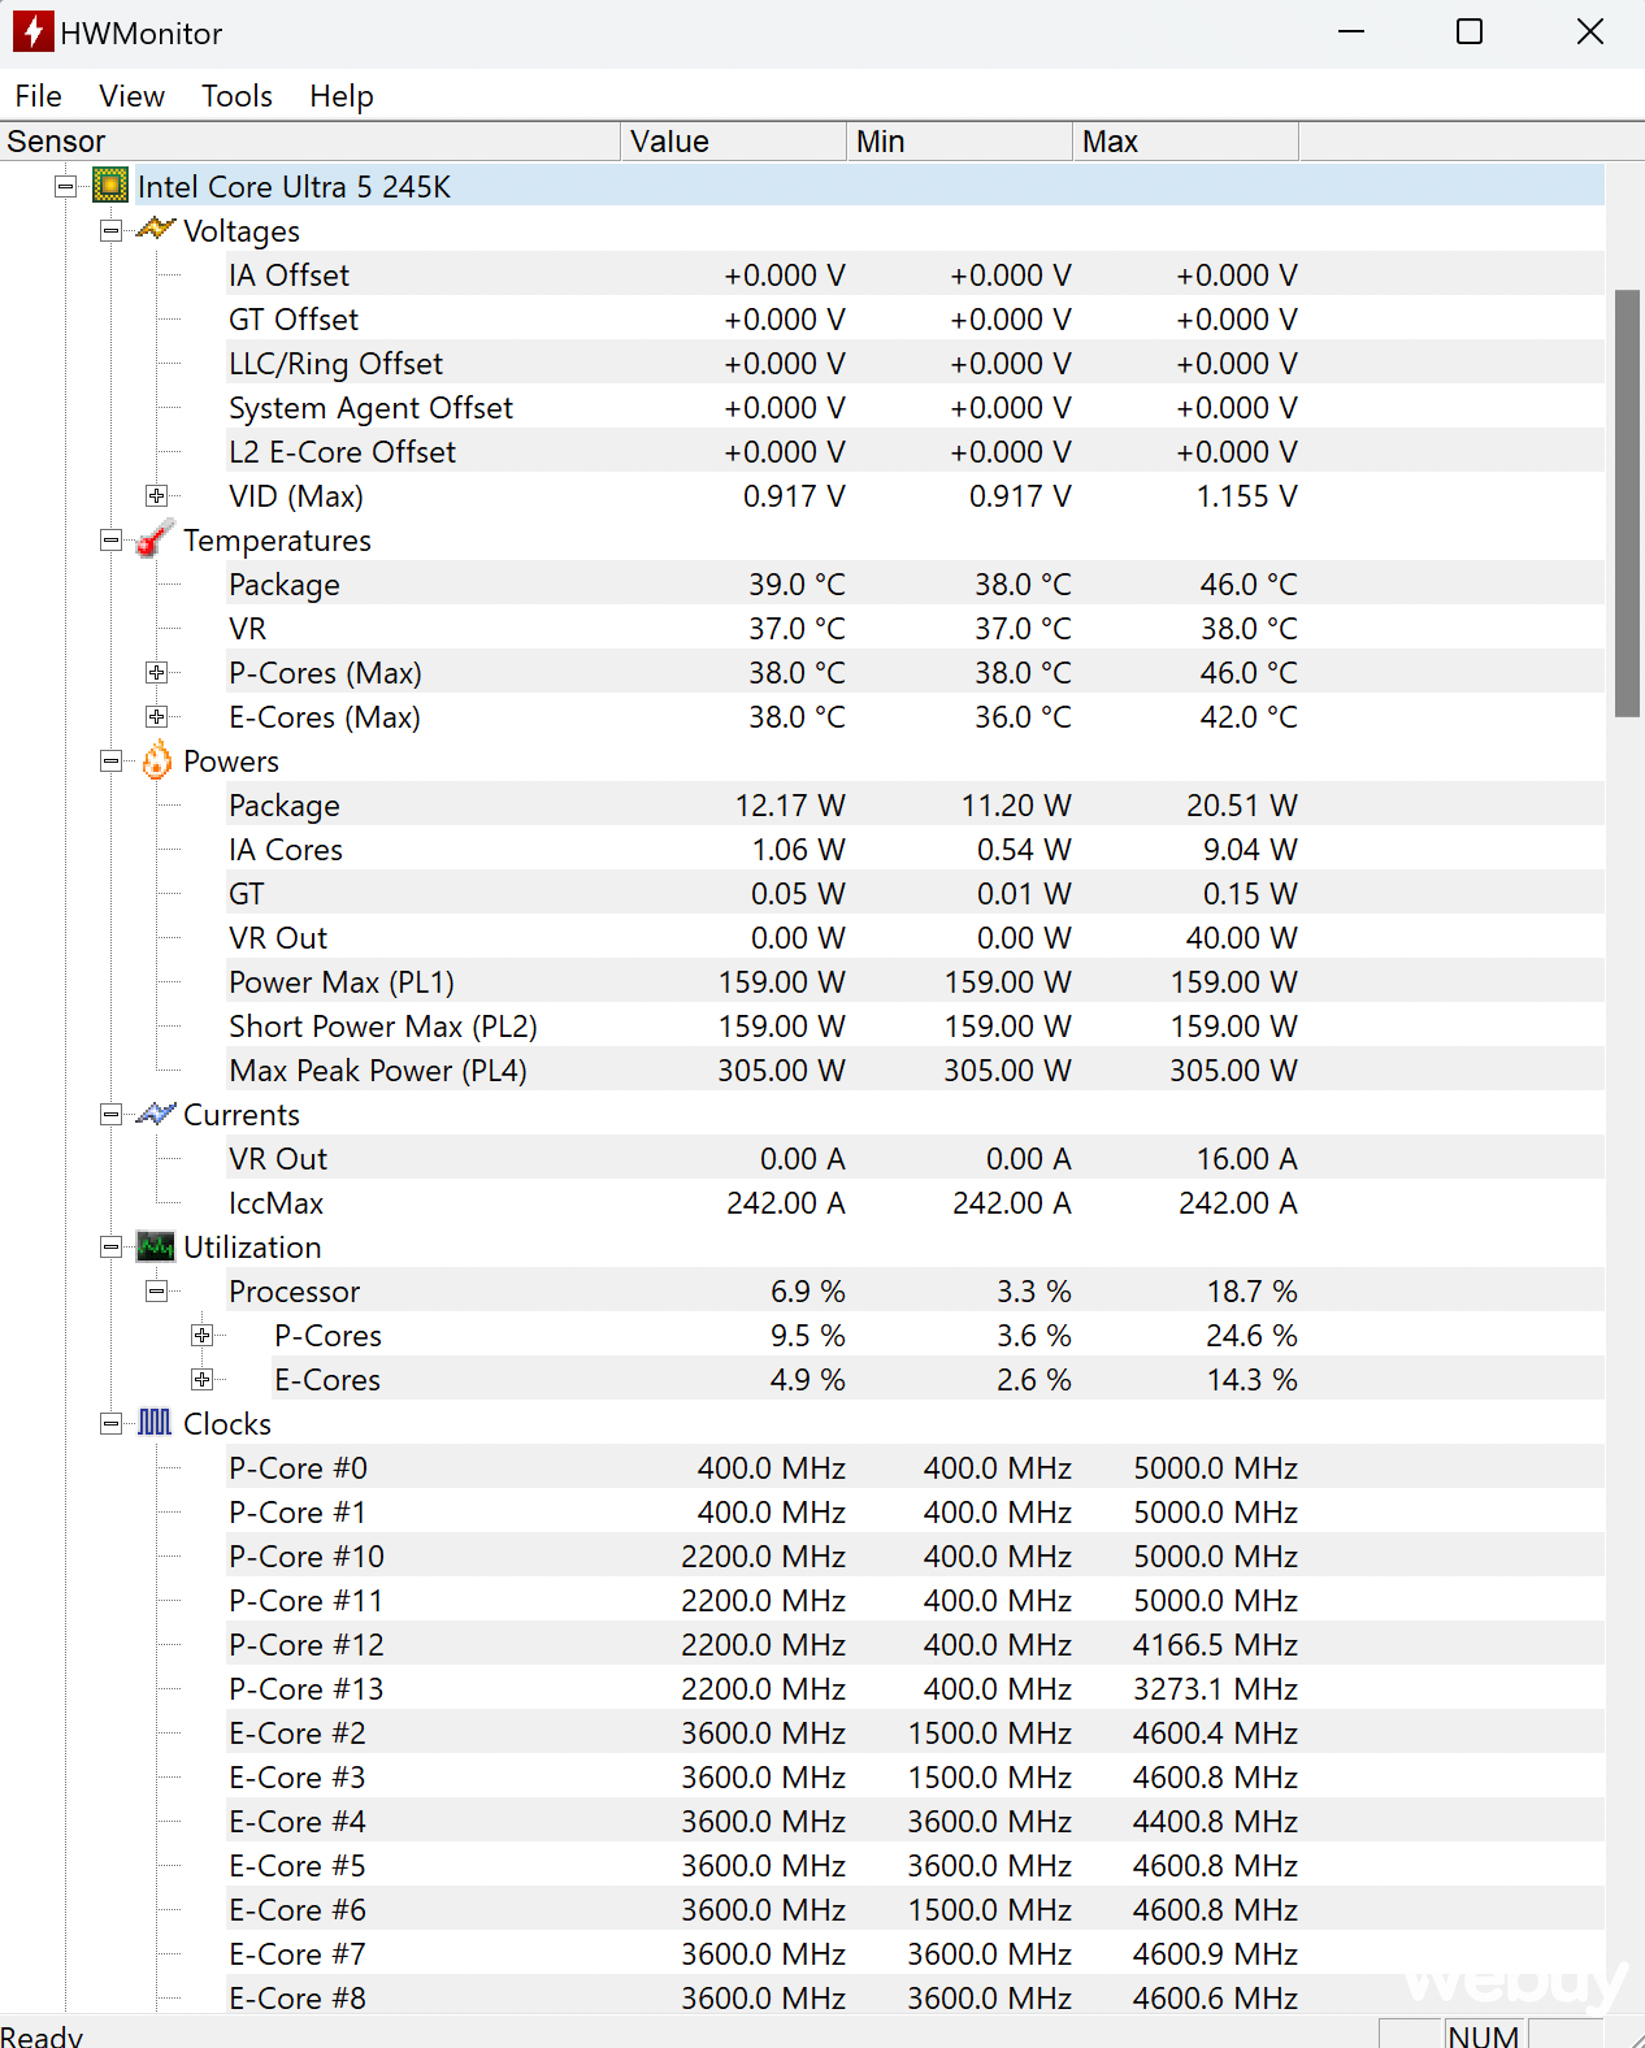Click the Currents wave icon
Screen dimensions: 1645x2048
click(156, 1113)
